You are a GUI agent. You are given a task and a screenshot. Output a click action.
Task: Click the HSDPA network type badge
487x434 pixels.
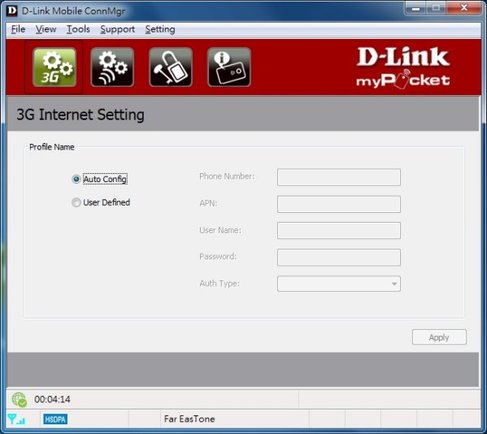(x=55, y=419)
